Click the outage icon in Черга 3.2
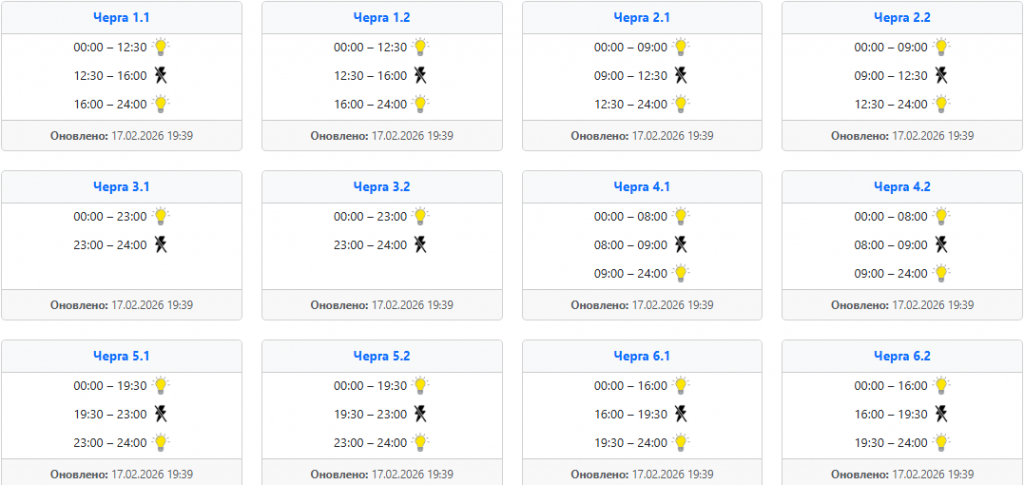The width and height of the screenshot is (1024, 485). pyautogui.click(x=421, y=244)
